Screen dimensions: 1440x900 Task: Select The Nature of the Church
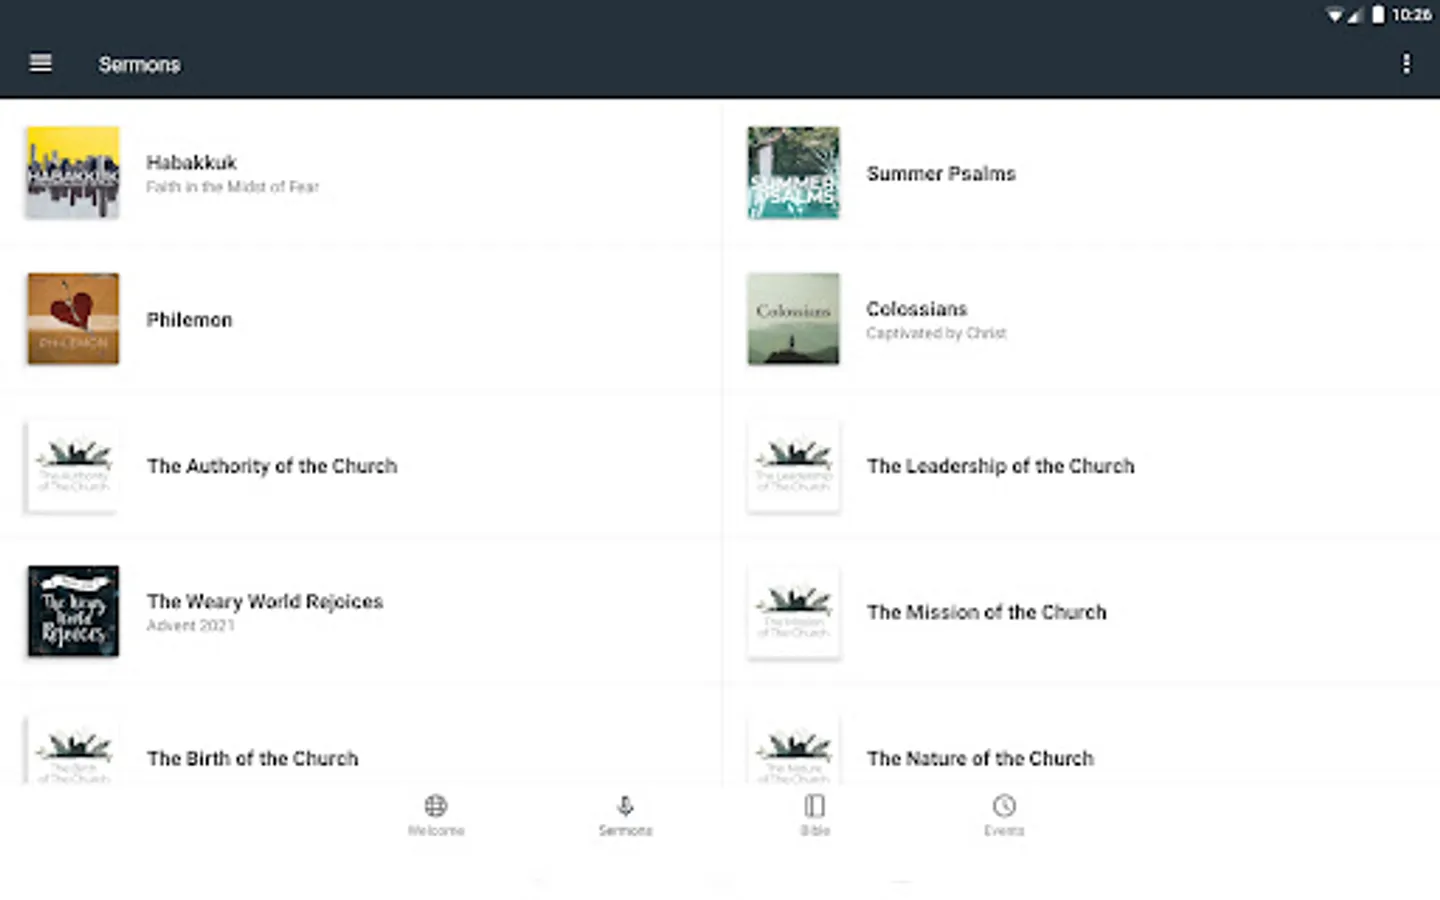click(980, 758)
